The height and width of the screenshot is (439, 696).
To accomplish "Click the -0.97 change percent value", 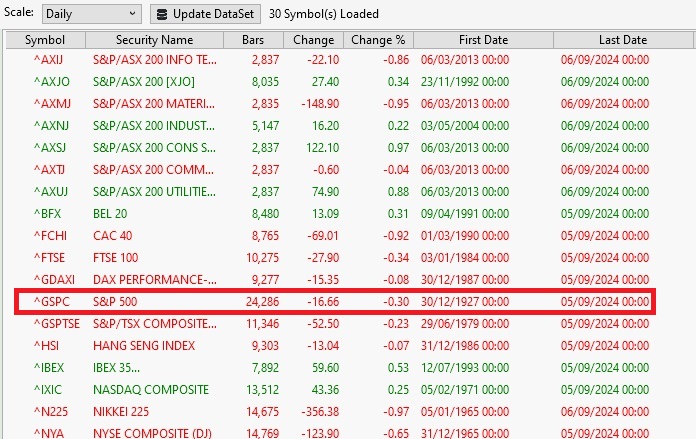I will (x=396, y=412).
